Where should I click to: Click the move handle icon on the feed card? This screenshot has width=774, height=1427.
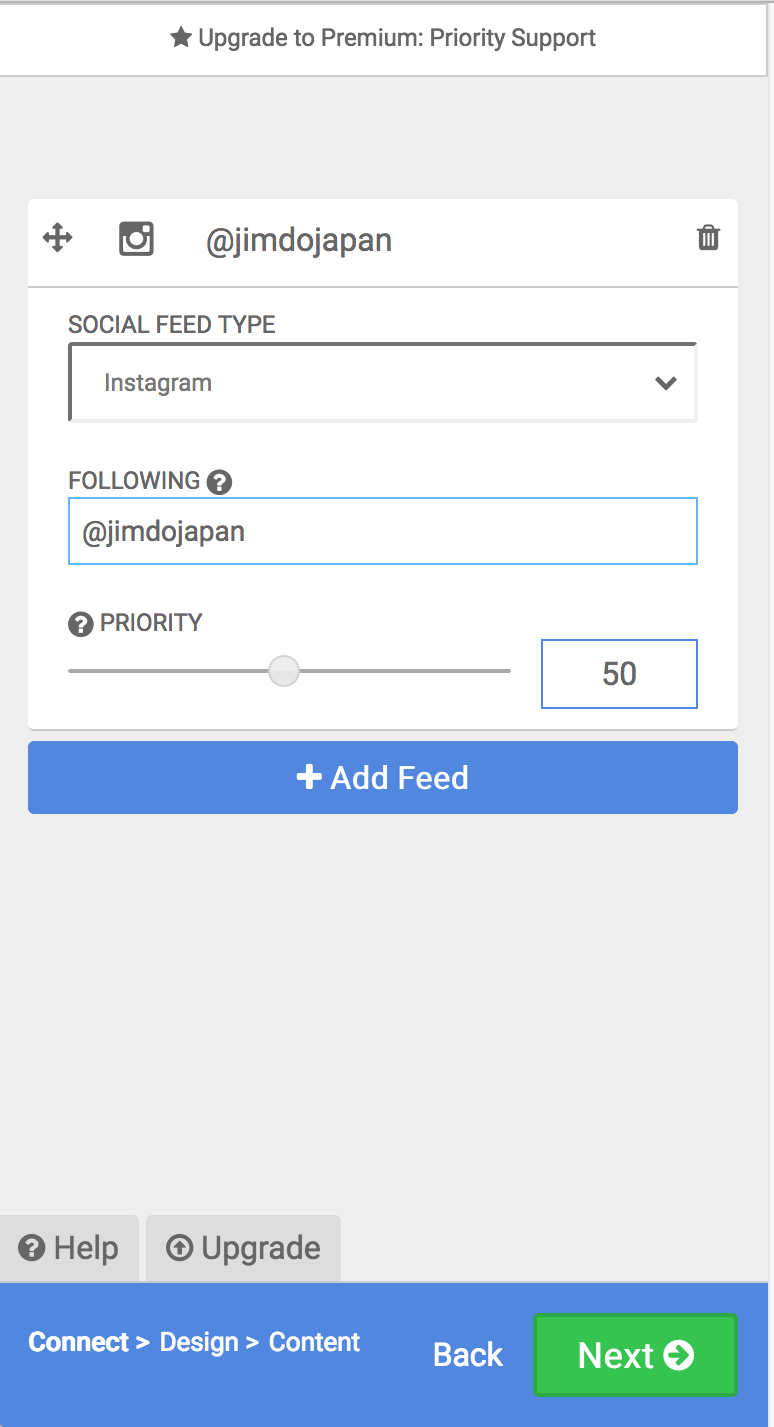click(x=57, y=238)
